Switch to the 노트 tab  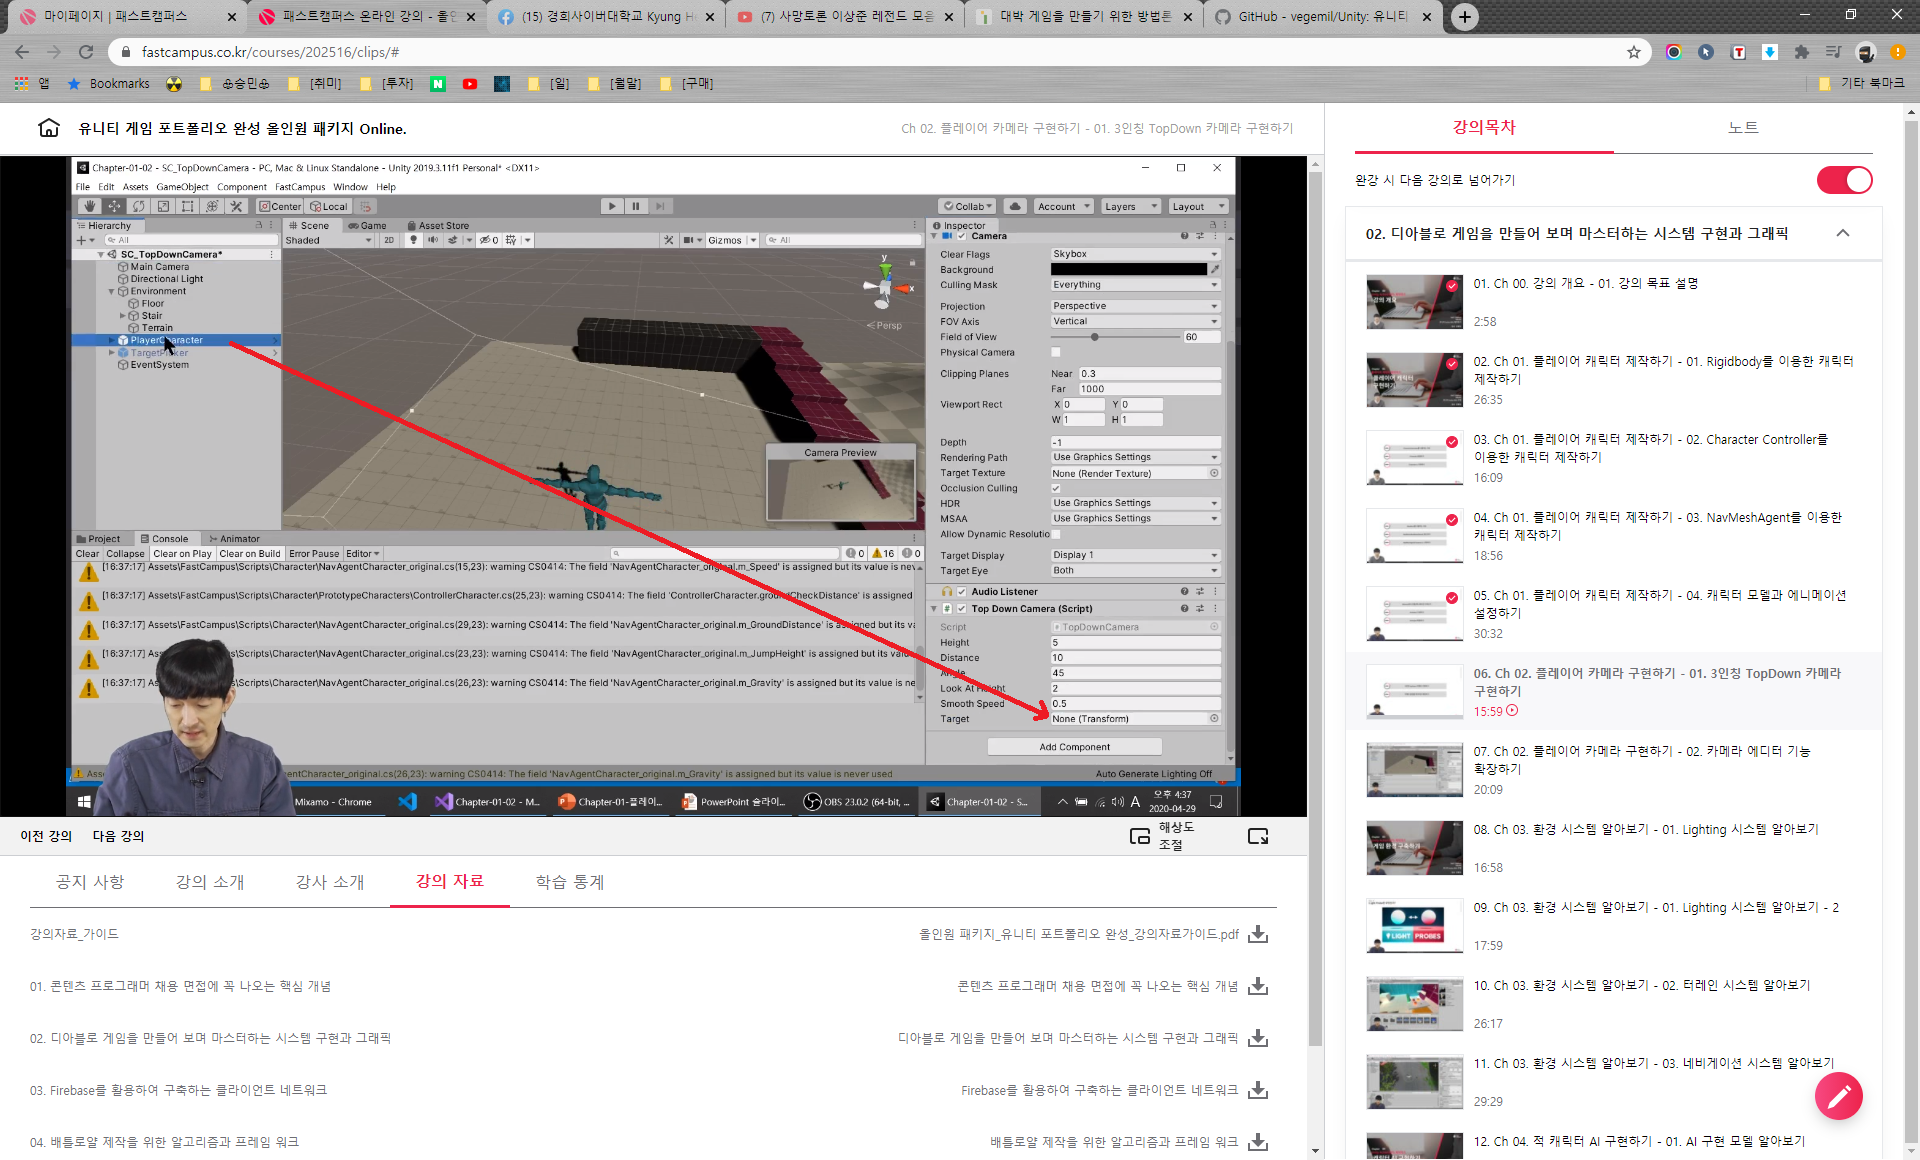pos(1743,127)
